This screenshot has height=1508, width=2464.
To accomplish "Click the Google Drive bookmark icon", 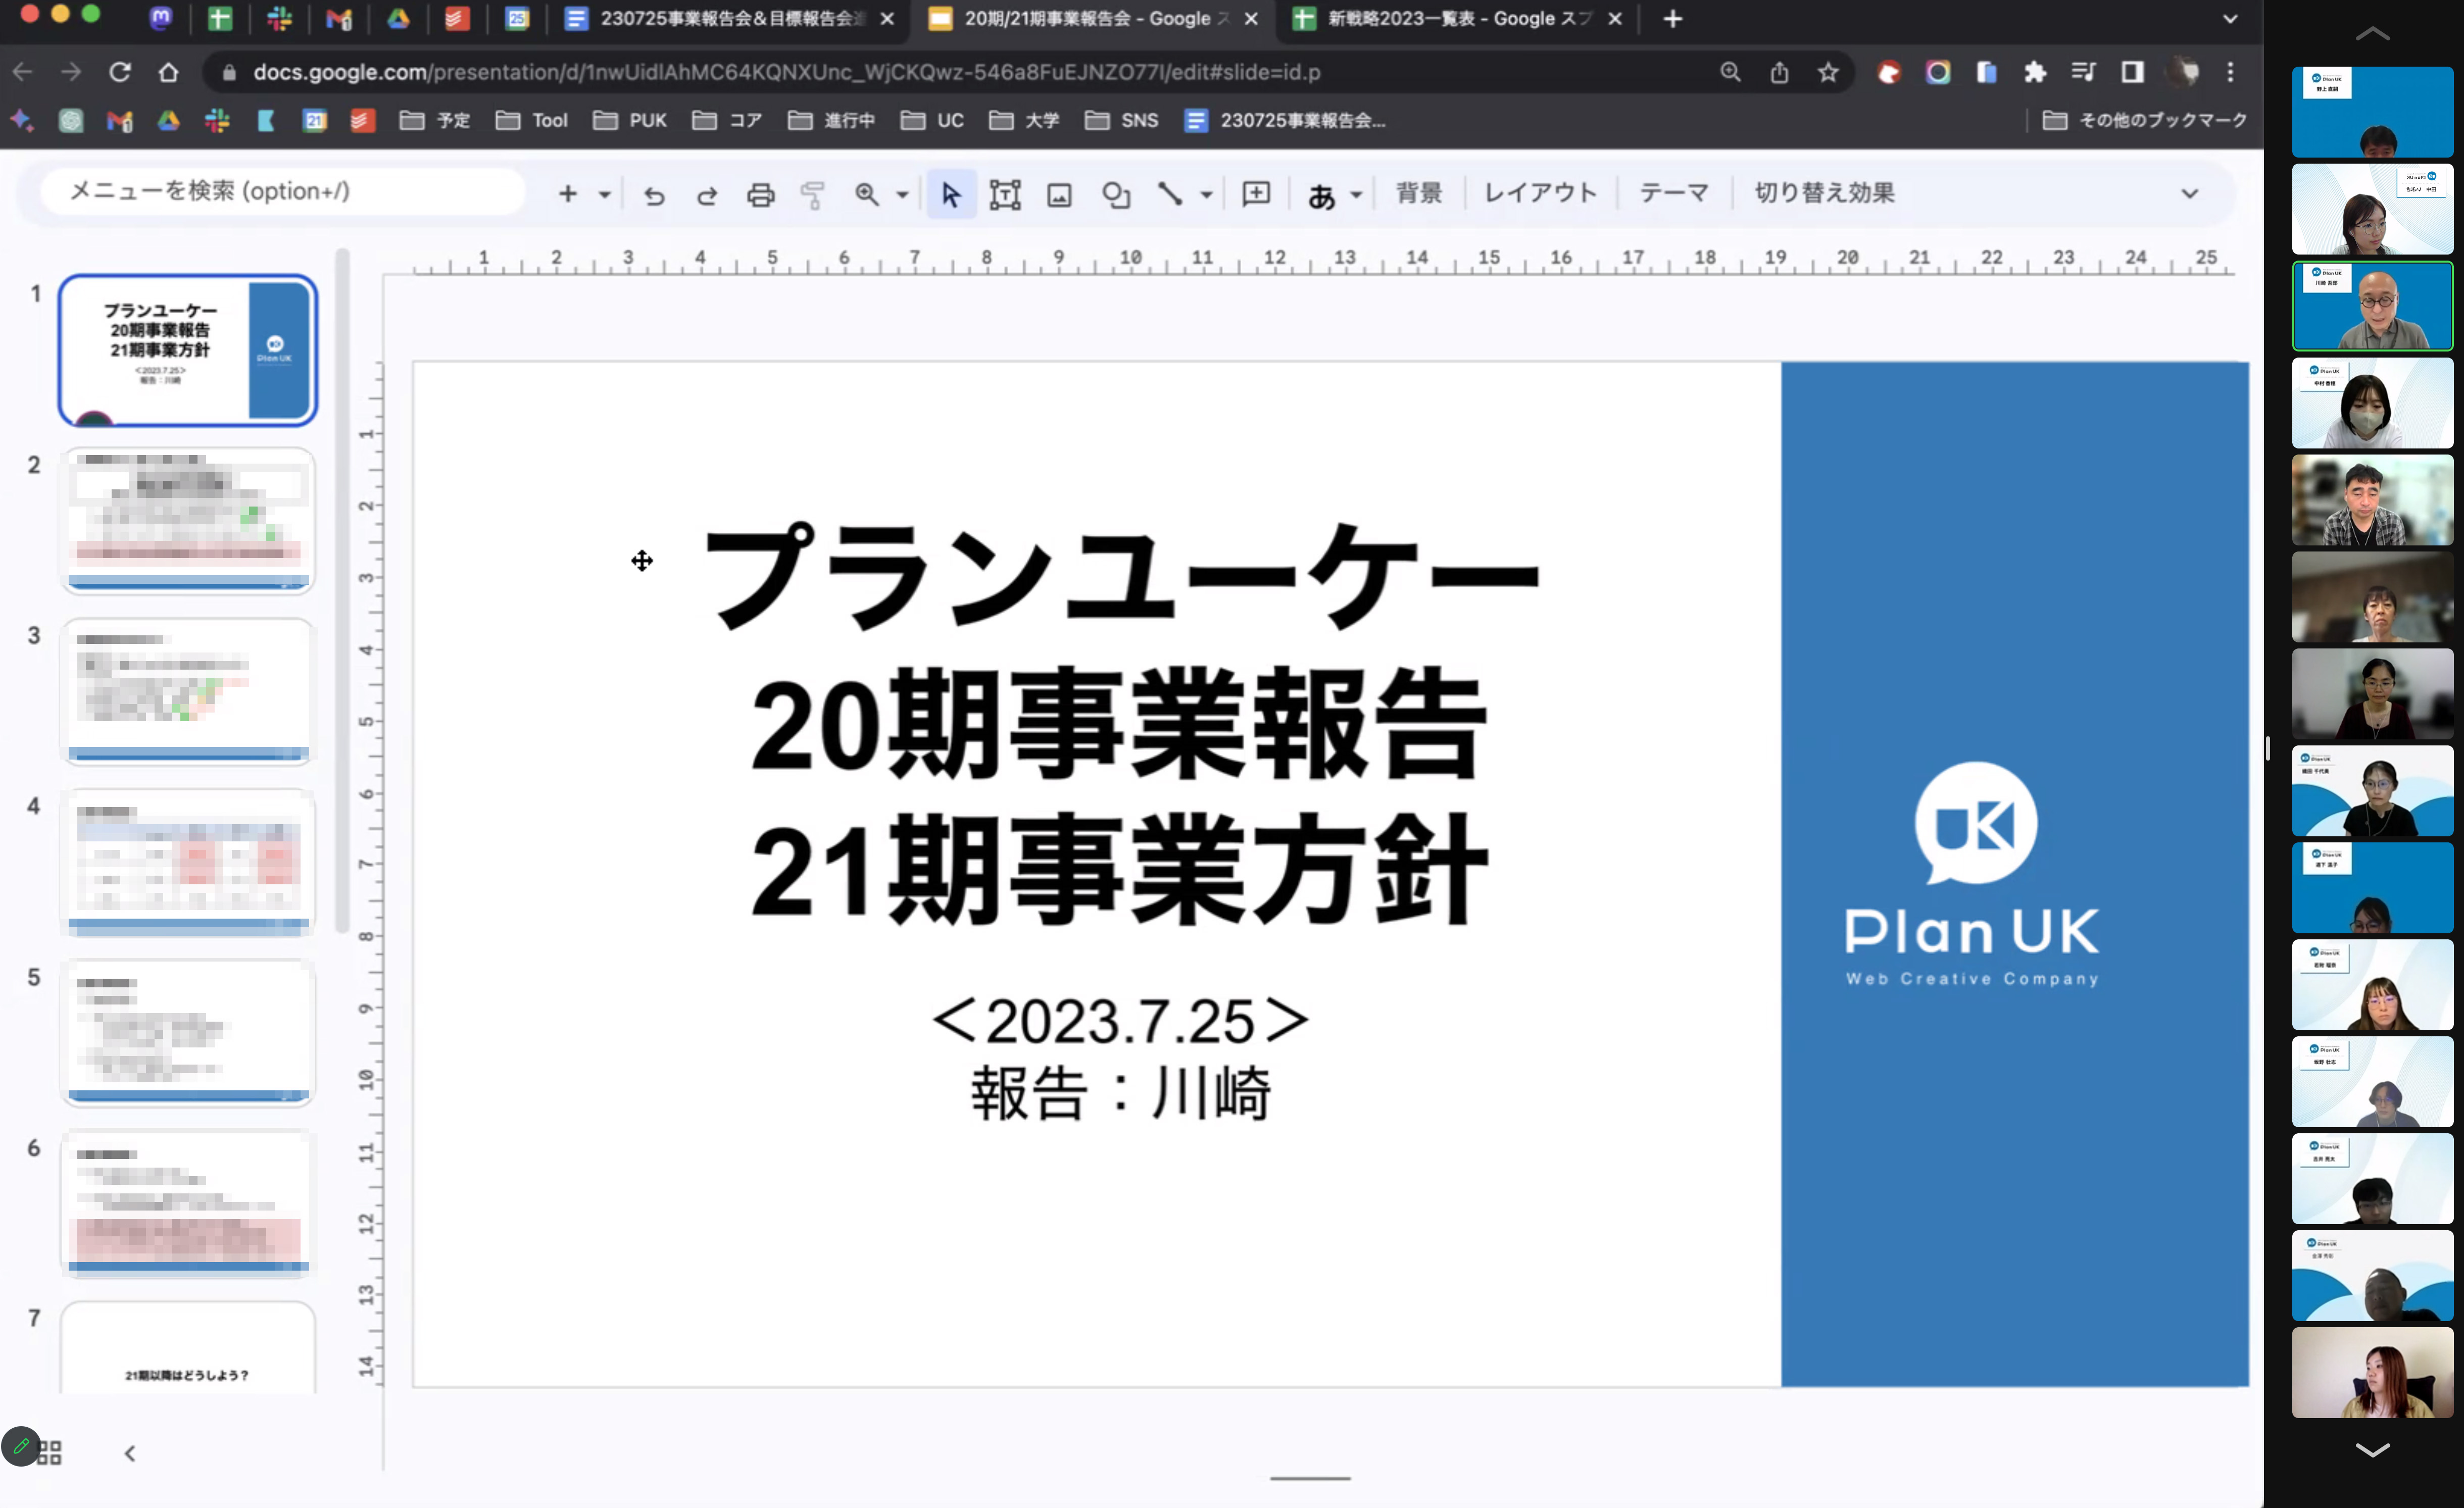I will [x=168, y=121].
